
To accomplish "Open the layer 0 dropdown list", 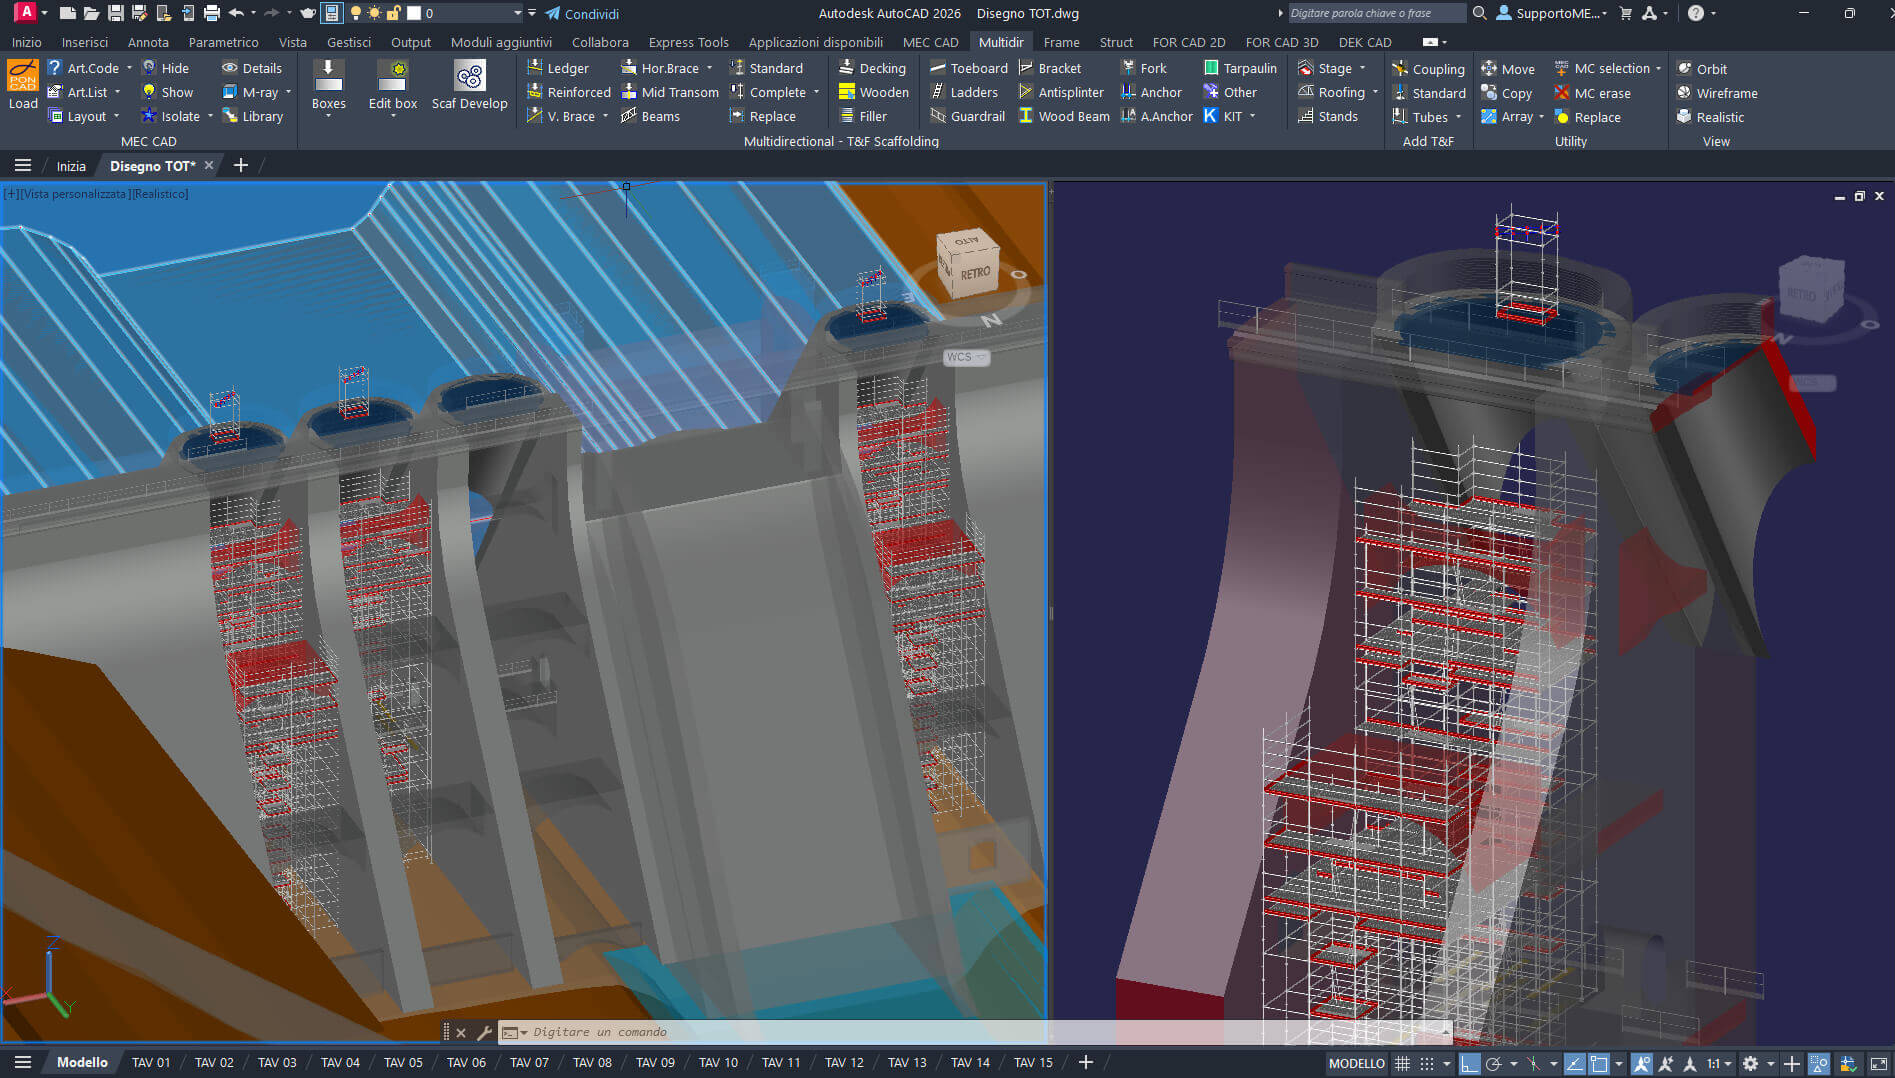I will 517,13.
